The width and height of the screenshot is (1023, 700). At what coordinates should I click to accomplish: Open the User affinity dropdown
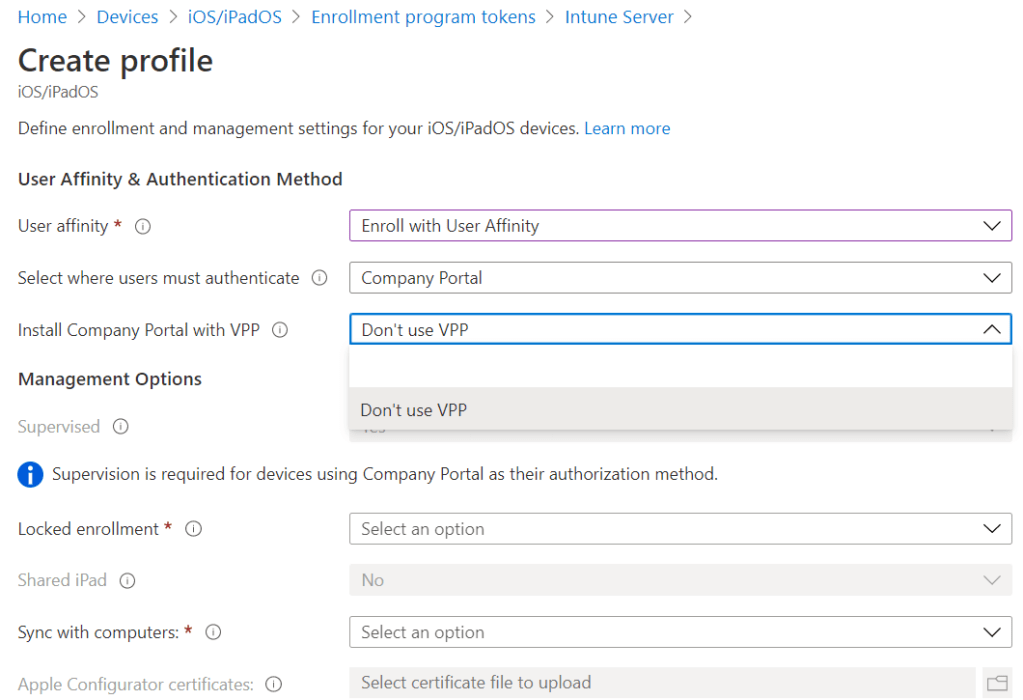(x=680, y=226)
